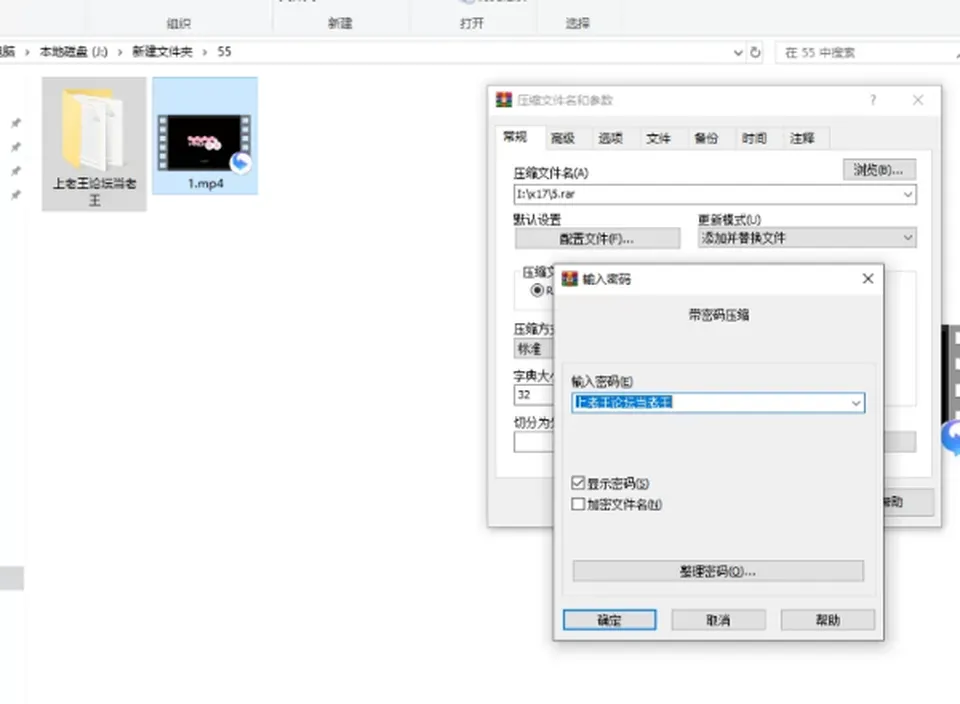Navigate to 新建文件夹 in breadcrumb
The image size is (960, 704).
click(x=162, y=52)
